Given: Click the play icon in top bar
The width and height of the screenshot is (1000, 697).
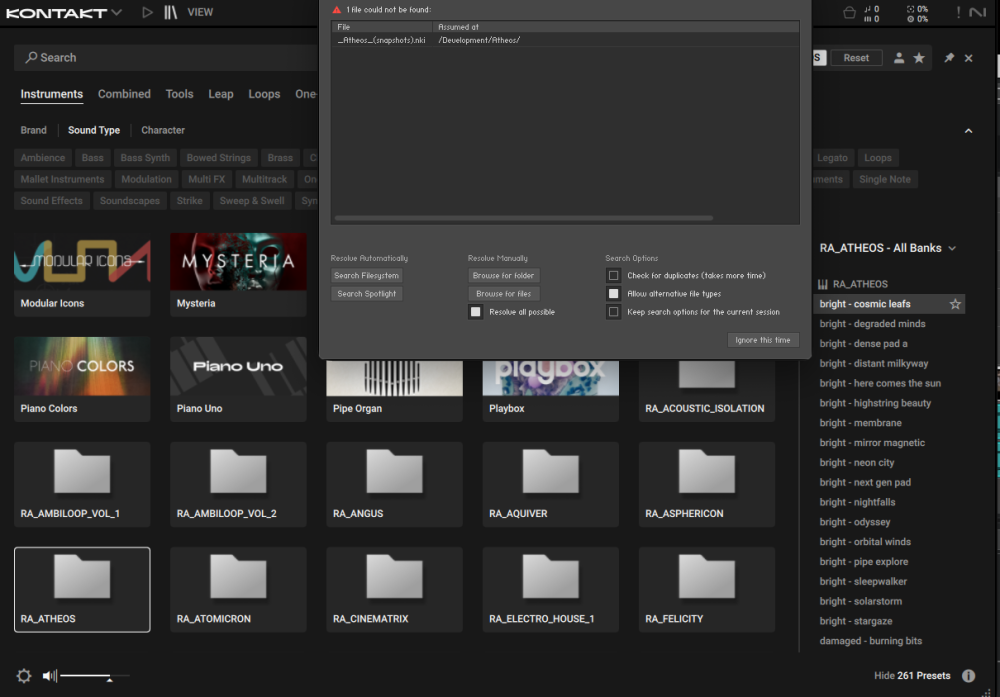Looking at the screenshot, I should [147, 12].
